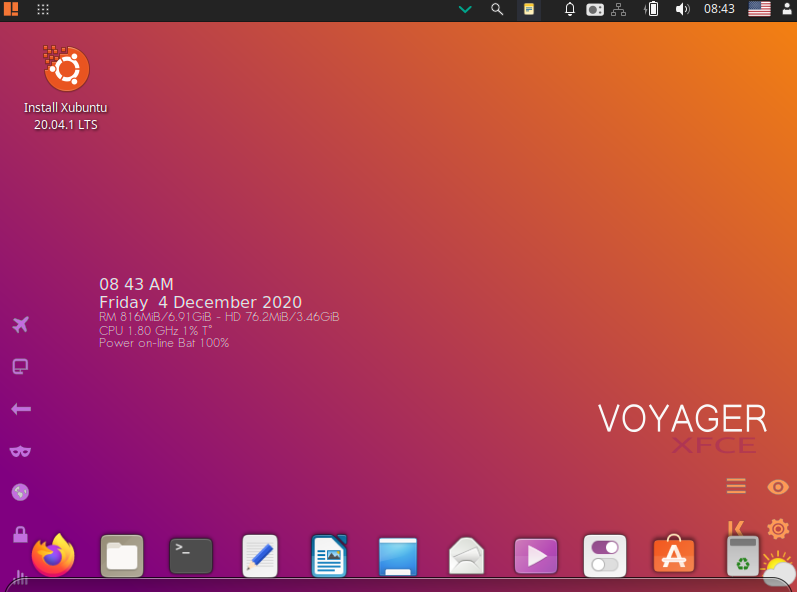Screen dimensions: 797x592
Task: Click the orange hamburger menu icon
Action: pyautogui.click(x=736, y=486)
